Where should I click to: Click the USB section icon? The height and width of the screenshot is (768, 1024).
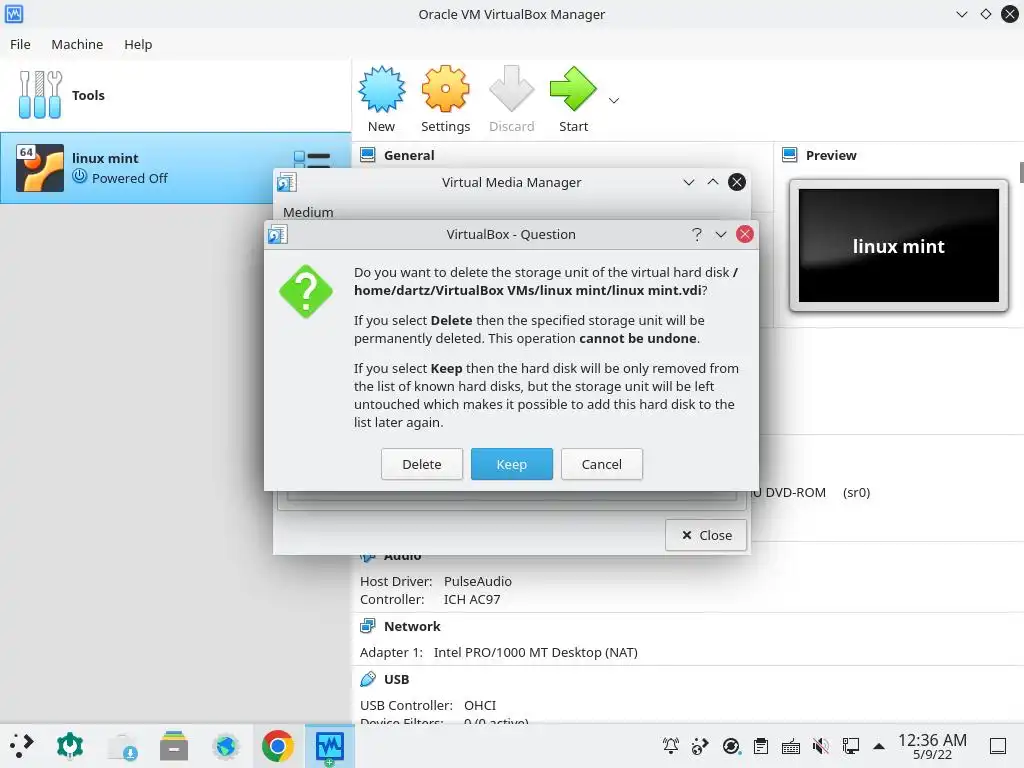pos(368,679)
